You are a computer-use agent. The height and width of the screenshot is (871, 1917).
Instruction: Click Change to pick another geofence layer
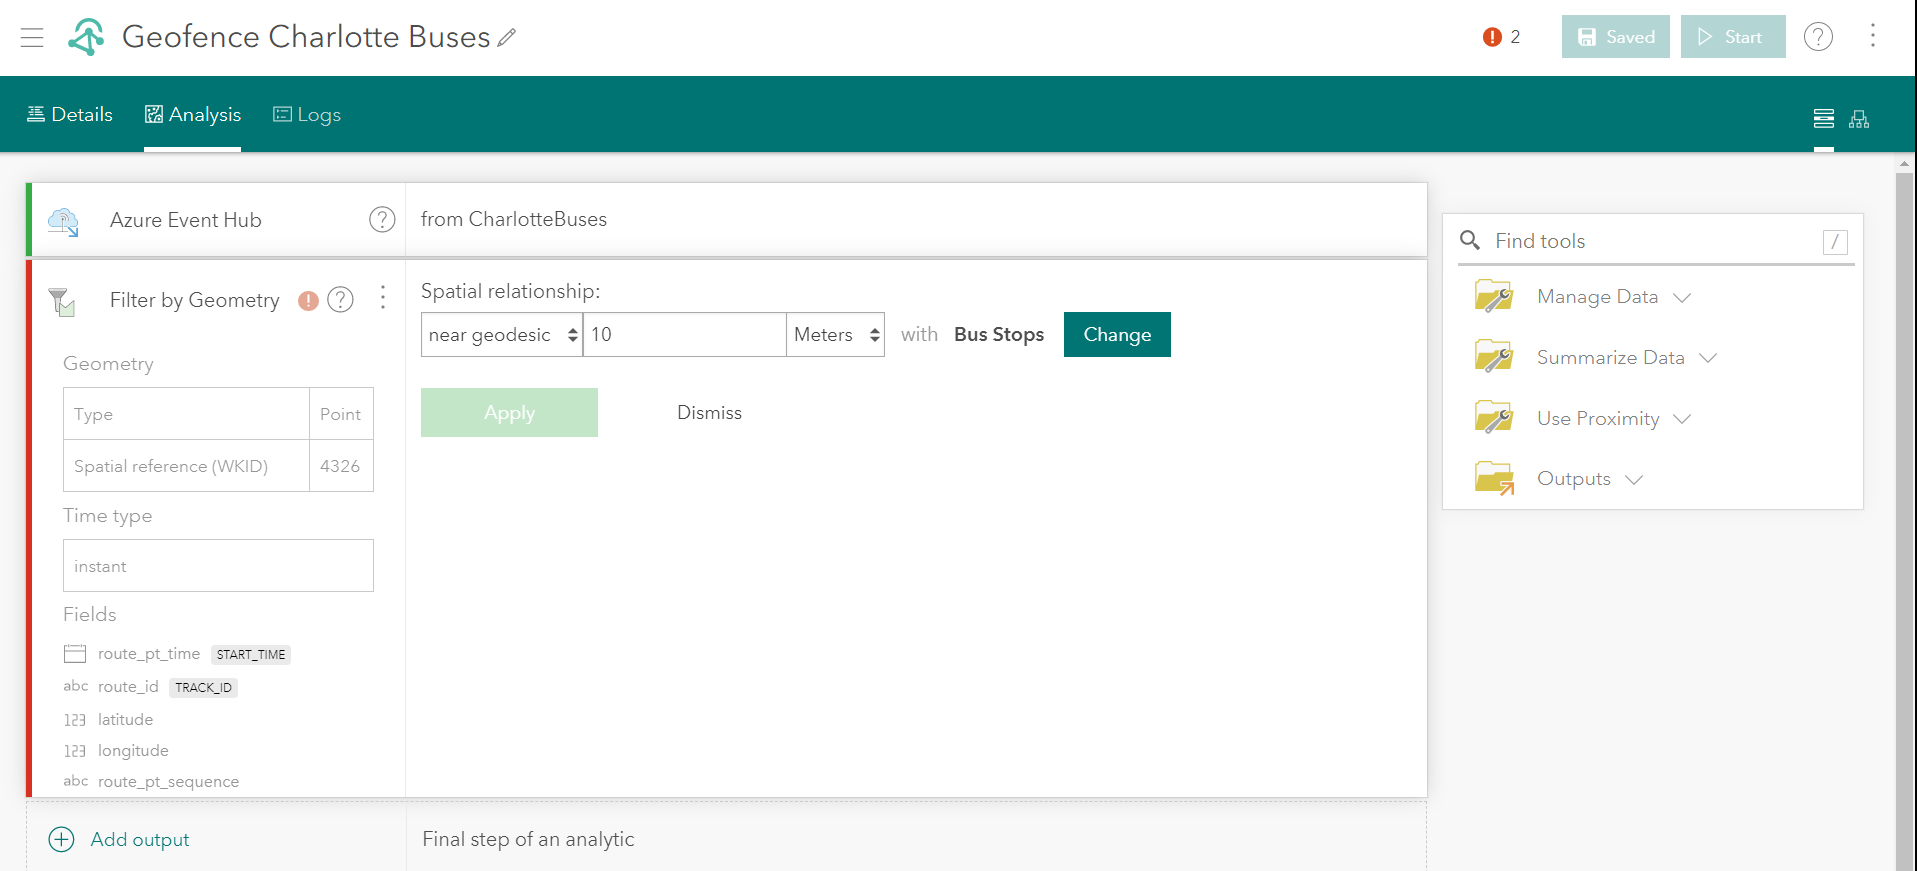click(x=1117, y=335)
